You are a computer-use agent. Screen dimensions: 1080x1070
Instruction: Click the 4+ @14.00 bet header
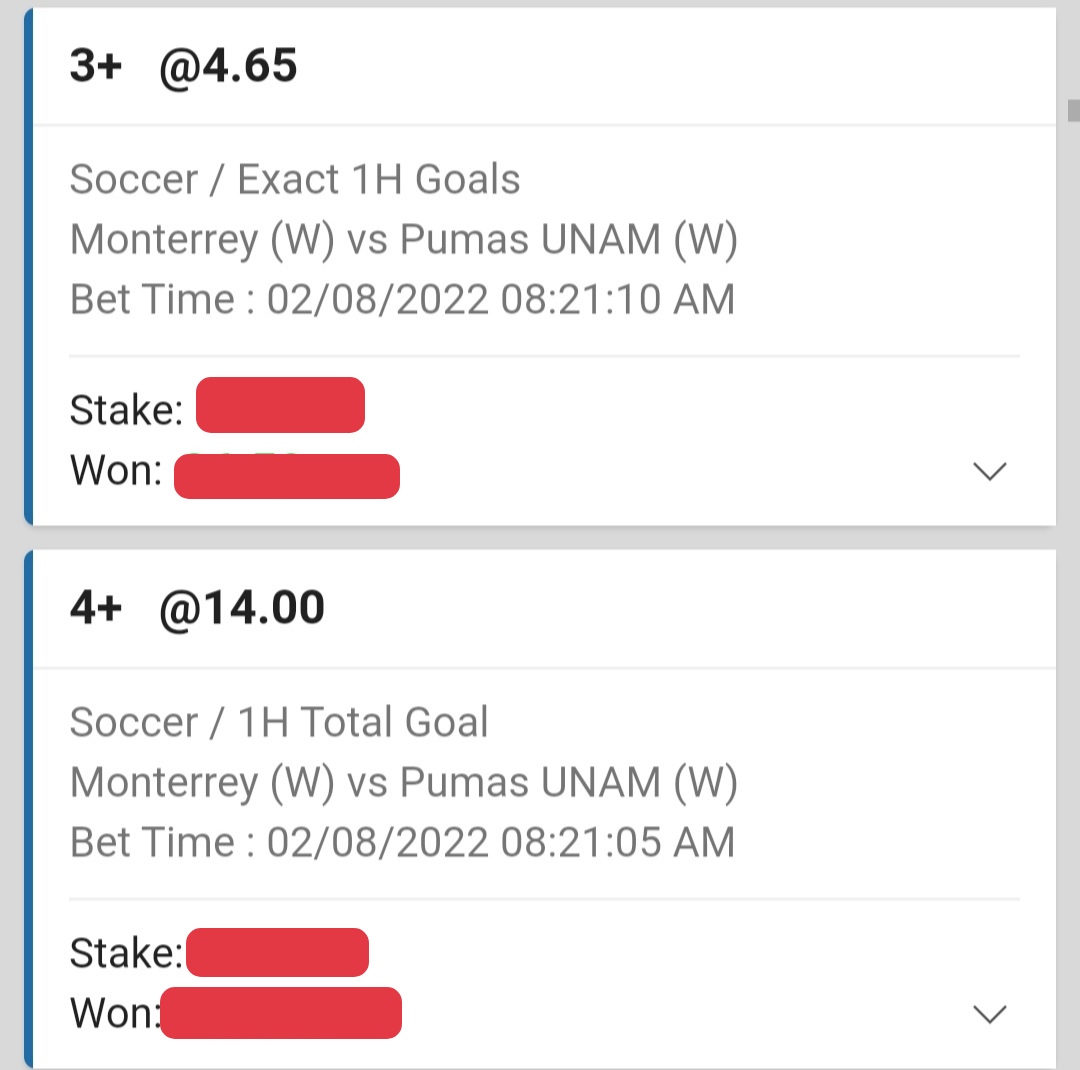click(197, 608)
